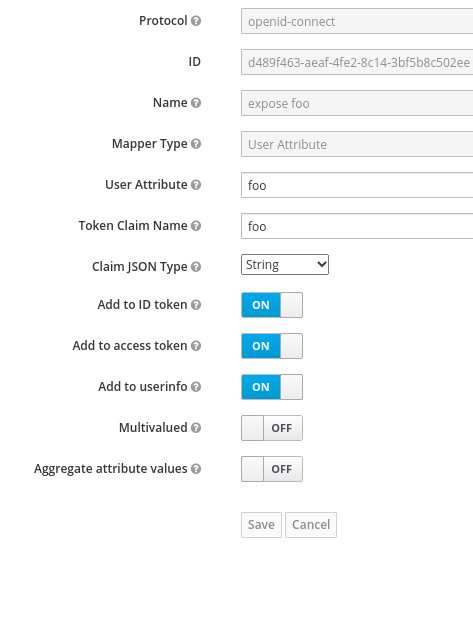Image resolution: width=473 pixels, height=619 pixels.
Task: Click the Save button
Action: click(x=261, y=525)
